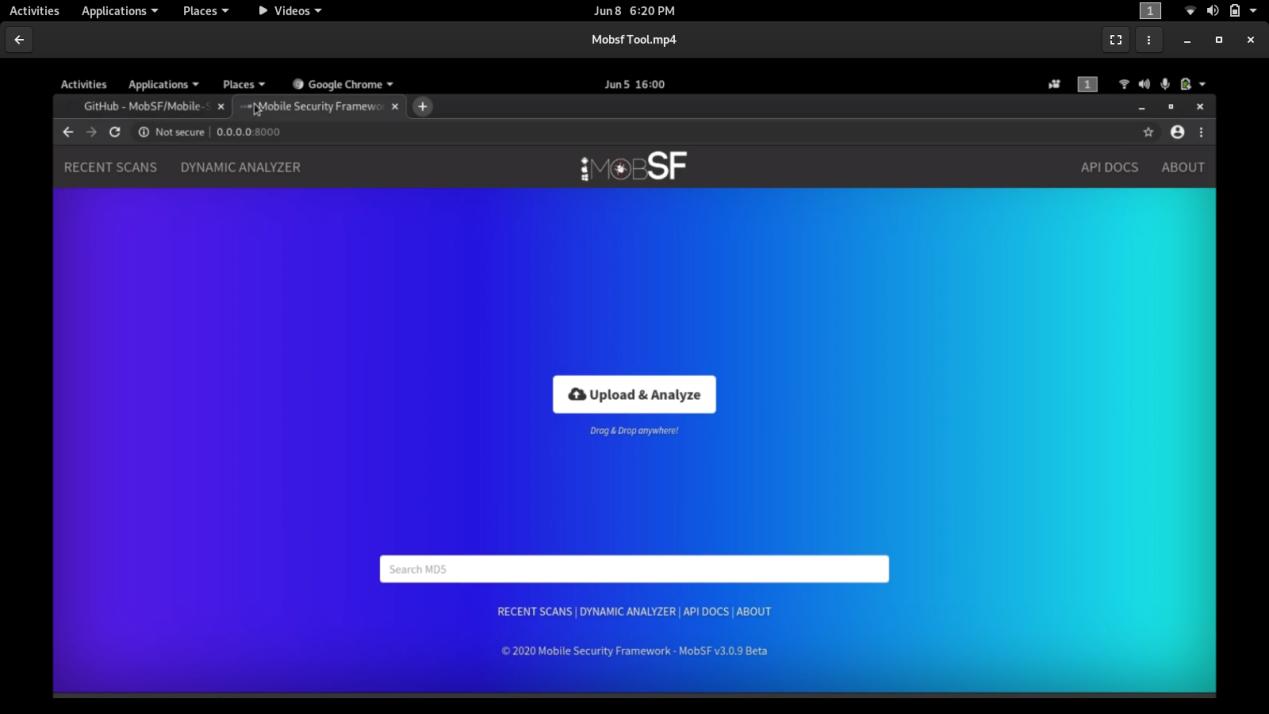Follow the DYNAMIC ANALYZER footer link
Screen dimensions: 1269x714
(x=628, y=611)
